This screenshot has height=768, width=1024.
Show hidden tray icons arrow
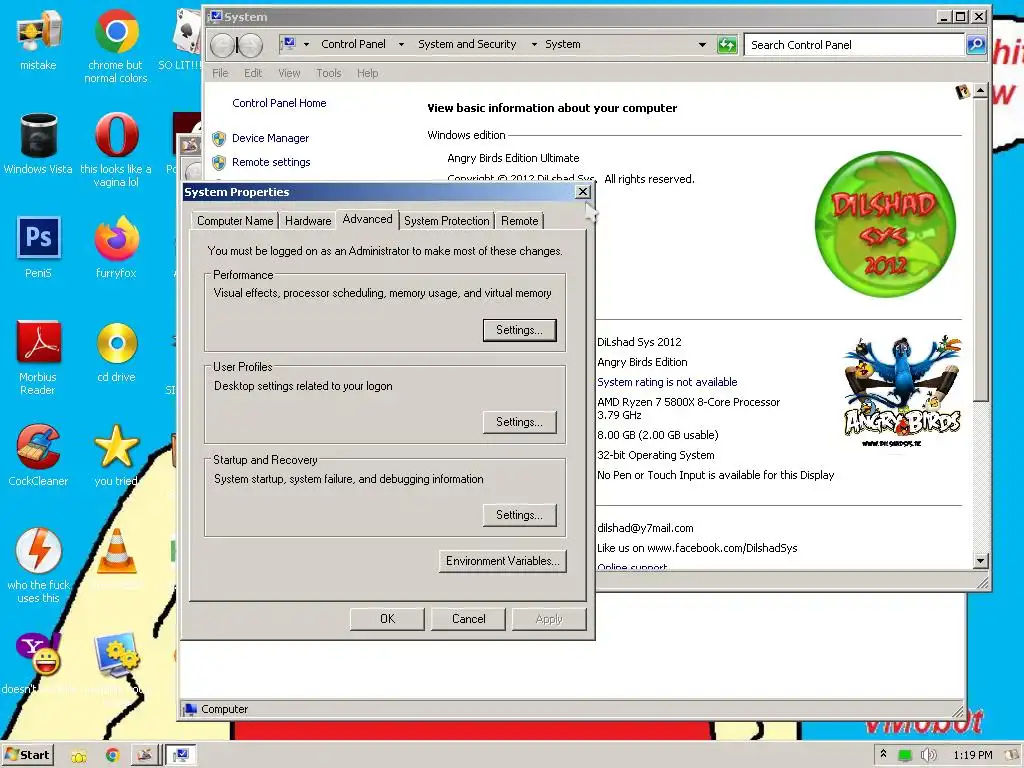point(883,754)
